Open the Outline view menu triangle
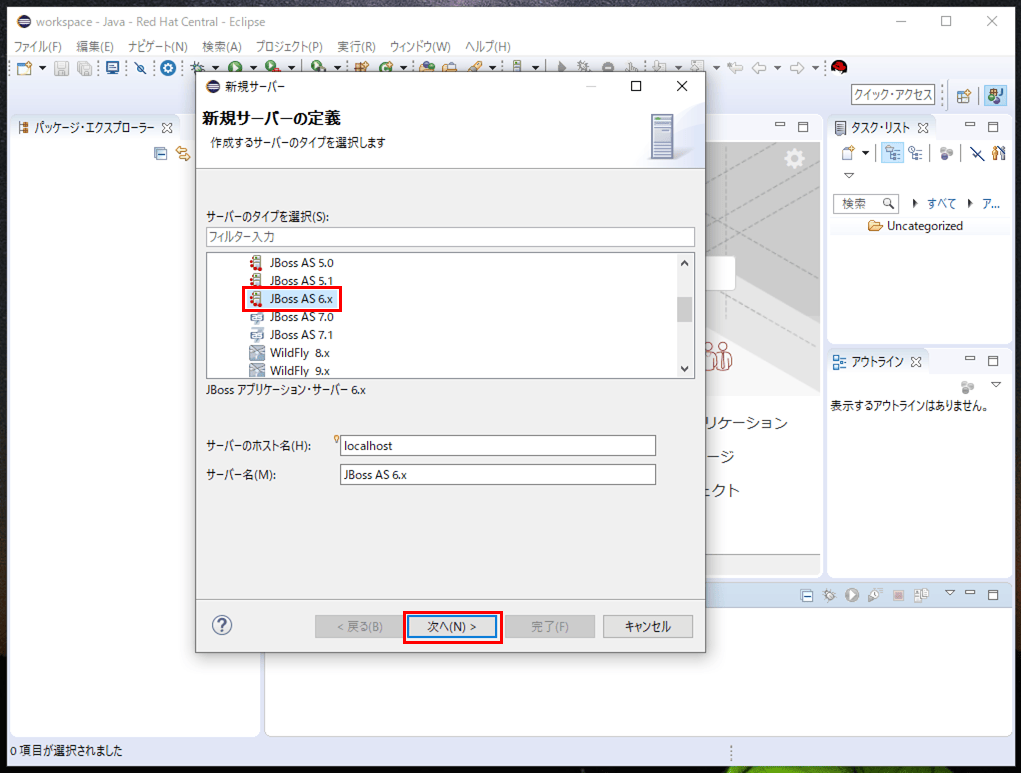The image size is (1021, 773). 995,385
